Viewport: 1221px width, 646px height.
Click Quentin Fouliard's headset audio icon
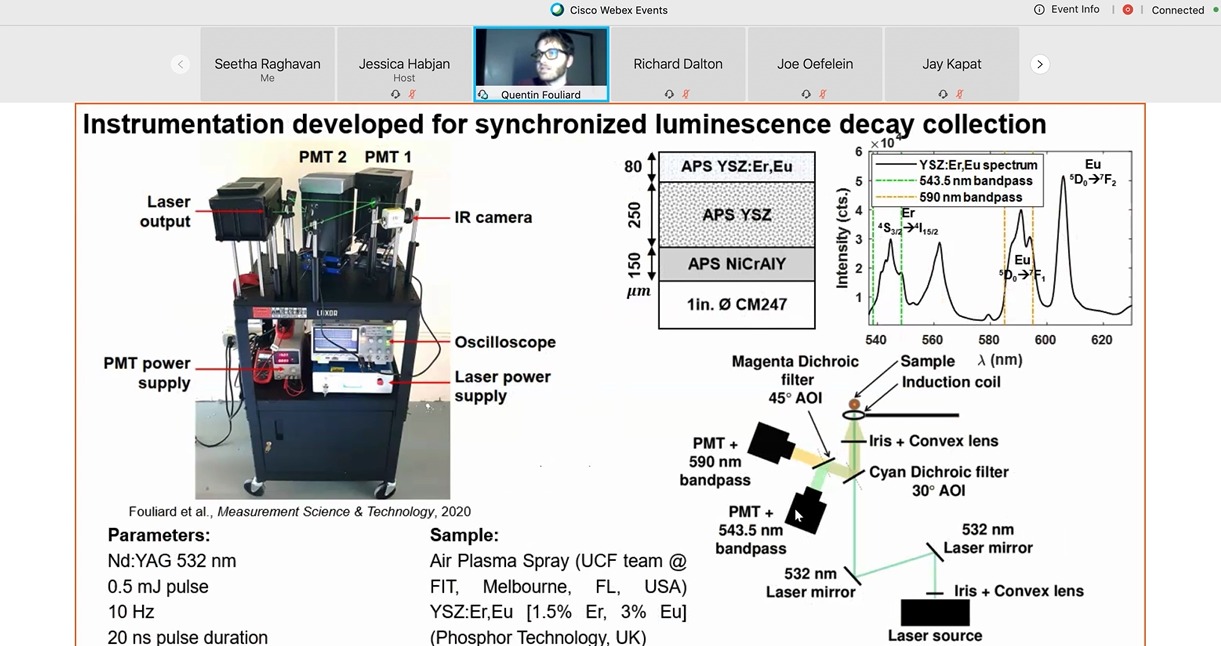click(484, 95)
